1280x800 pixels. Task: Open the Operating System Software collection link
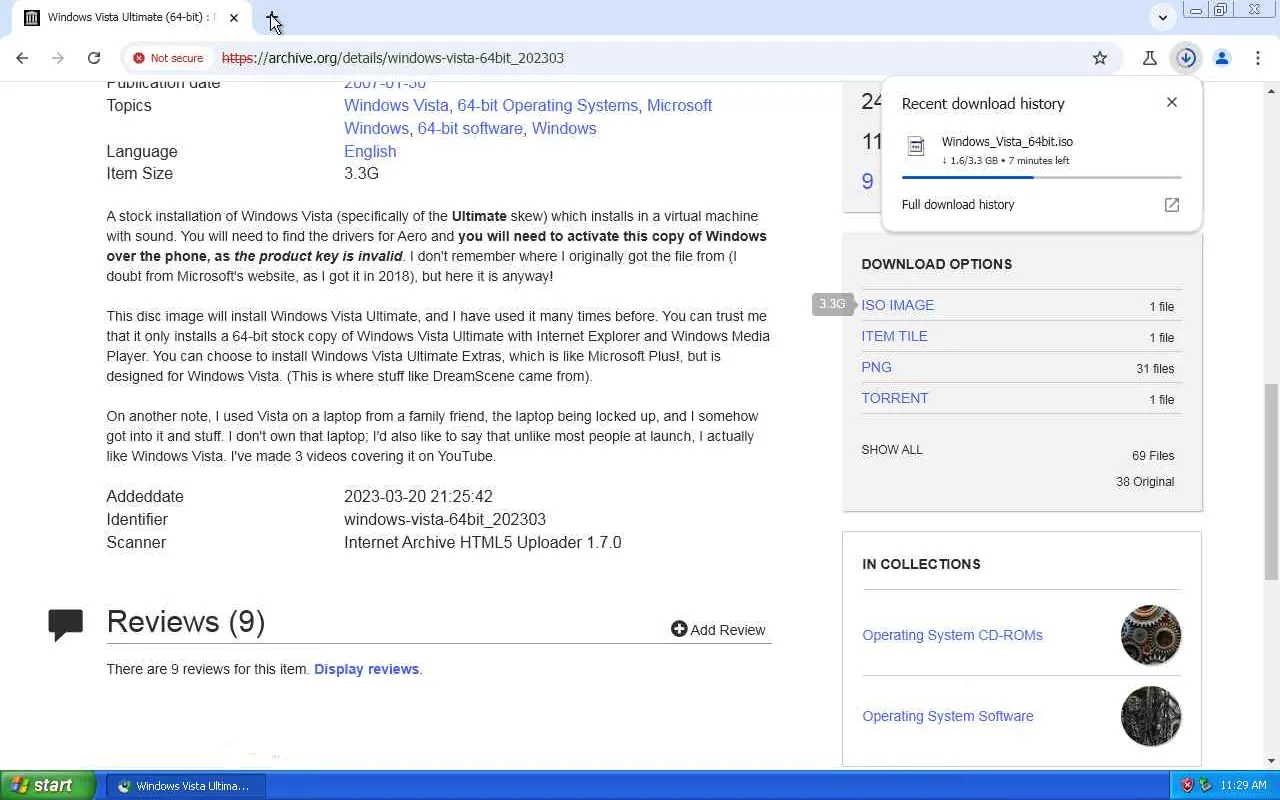[x=948, y=716]
